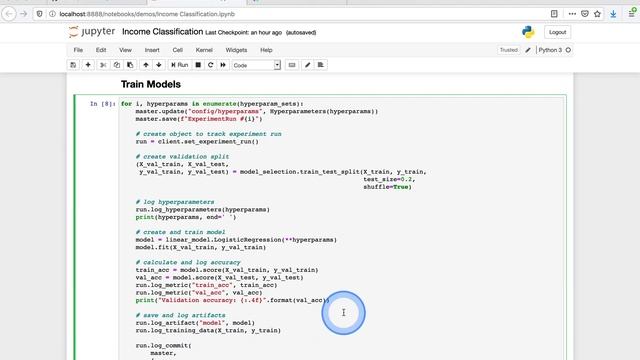Focus the localhost URL address field
The height and width of the screenshot is (360, 640).
click(147, 14)
